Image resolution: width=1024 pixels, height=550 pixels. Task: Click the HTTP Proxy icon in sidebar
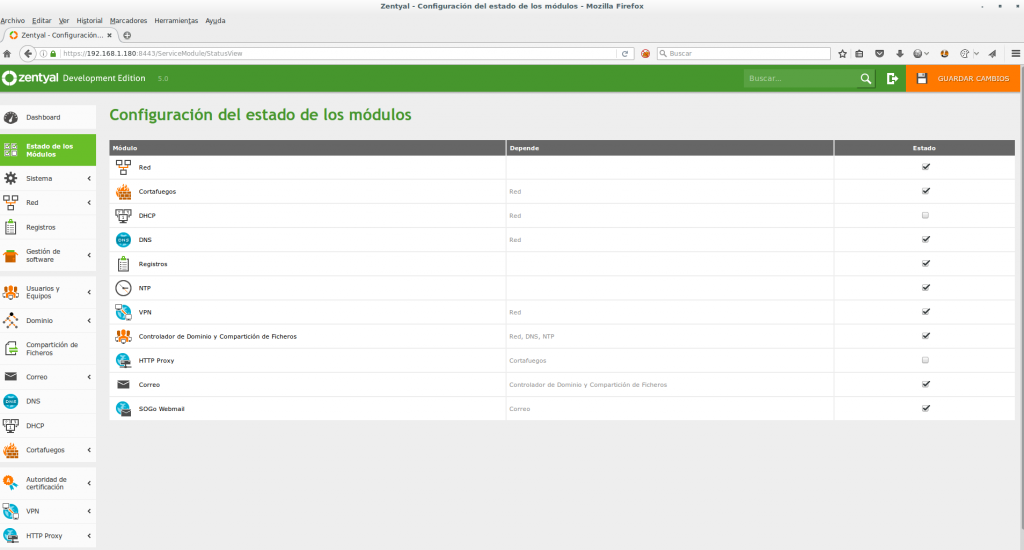click(x=10, y=536)
